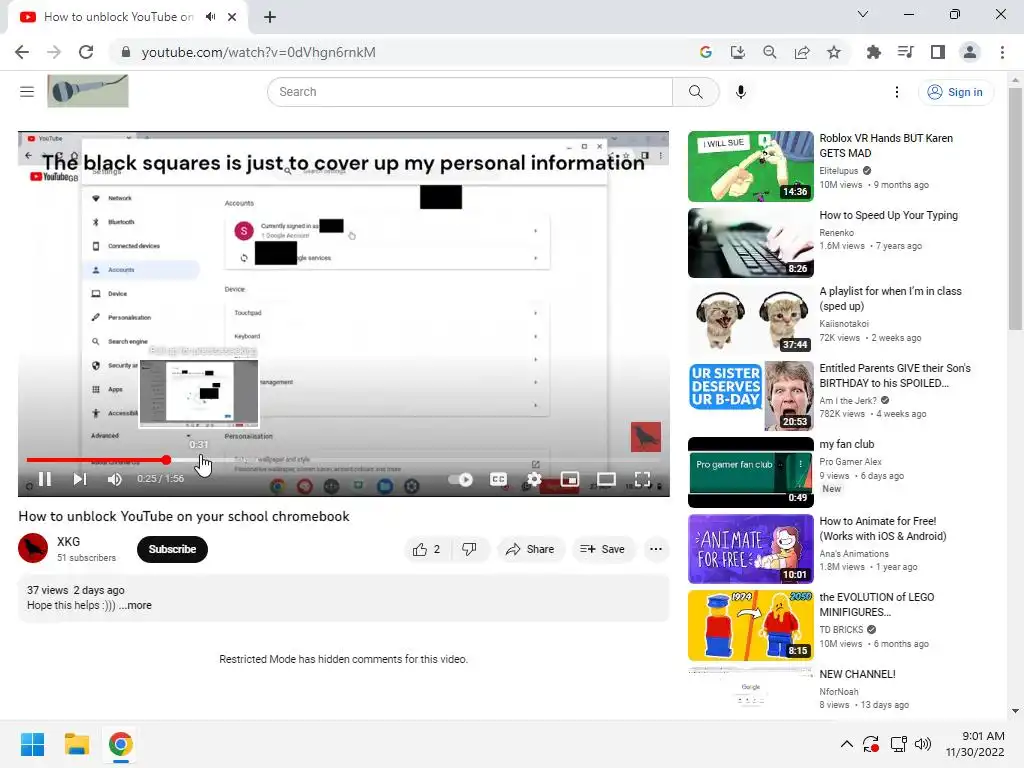1024x768 pixels.
Task: Toggle autoplay switch in player
Action: tap(460, 479)
